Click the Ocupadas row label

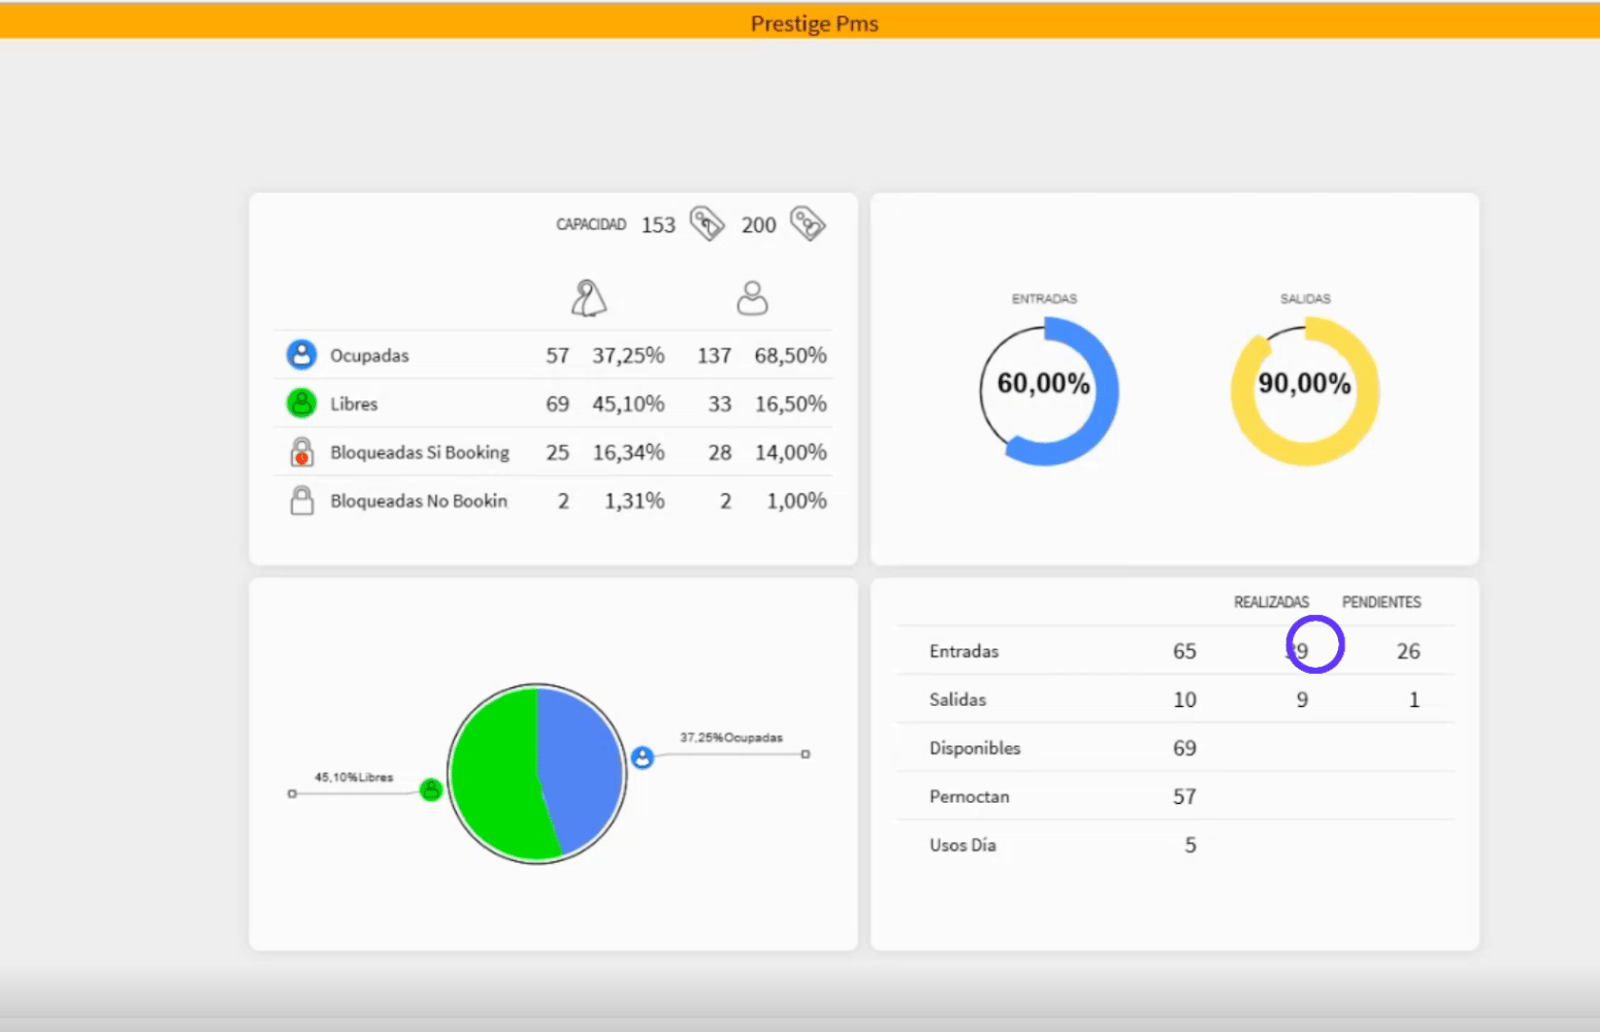369,356
